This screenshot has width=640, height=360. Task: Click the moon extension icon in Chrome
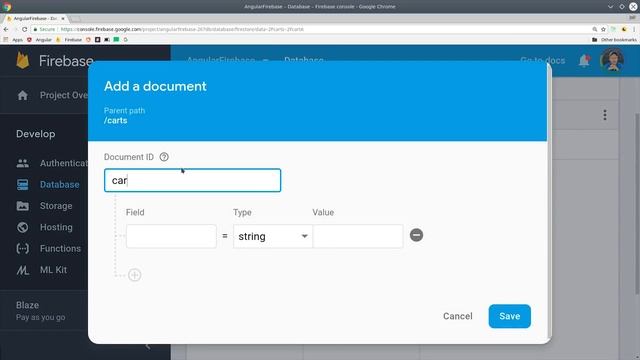click(624, 29)
